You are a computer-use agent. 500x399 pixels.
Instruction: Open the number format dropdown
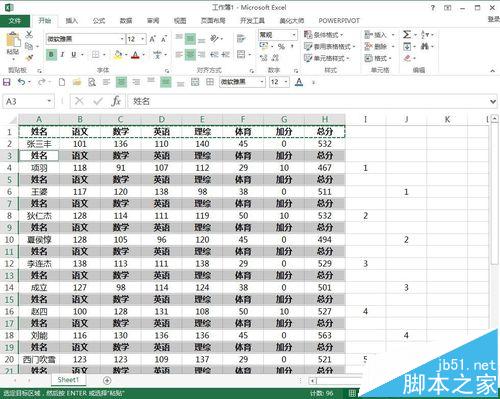click(294, 35)
